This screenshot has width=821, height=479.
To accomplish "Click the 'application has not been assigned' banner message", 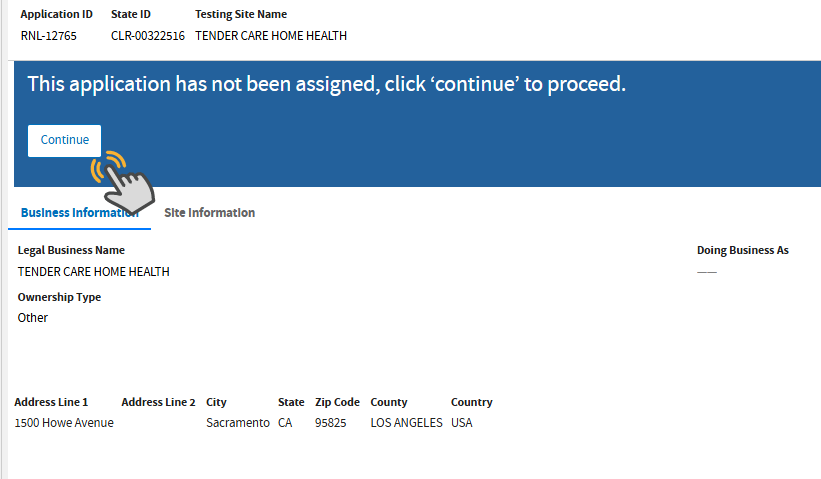I will point(326,84).
